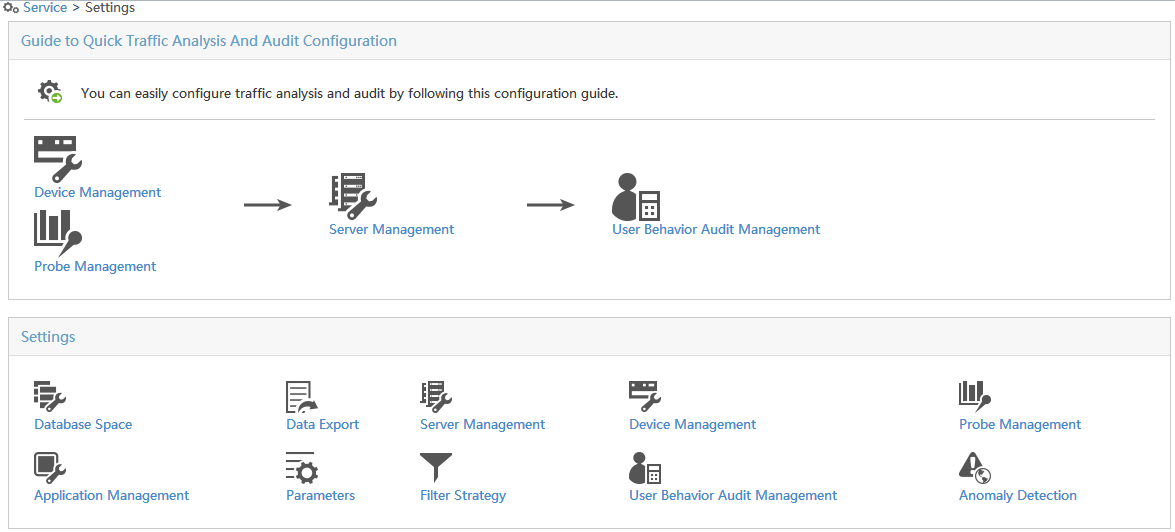Select the Guide to Quick Traffic Analysis header
This screenshot has height=532, width=1175.
tap(209, 41)
